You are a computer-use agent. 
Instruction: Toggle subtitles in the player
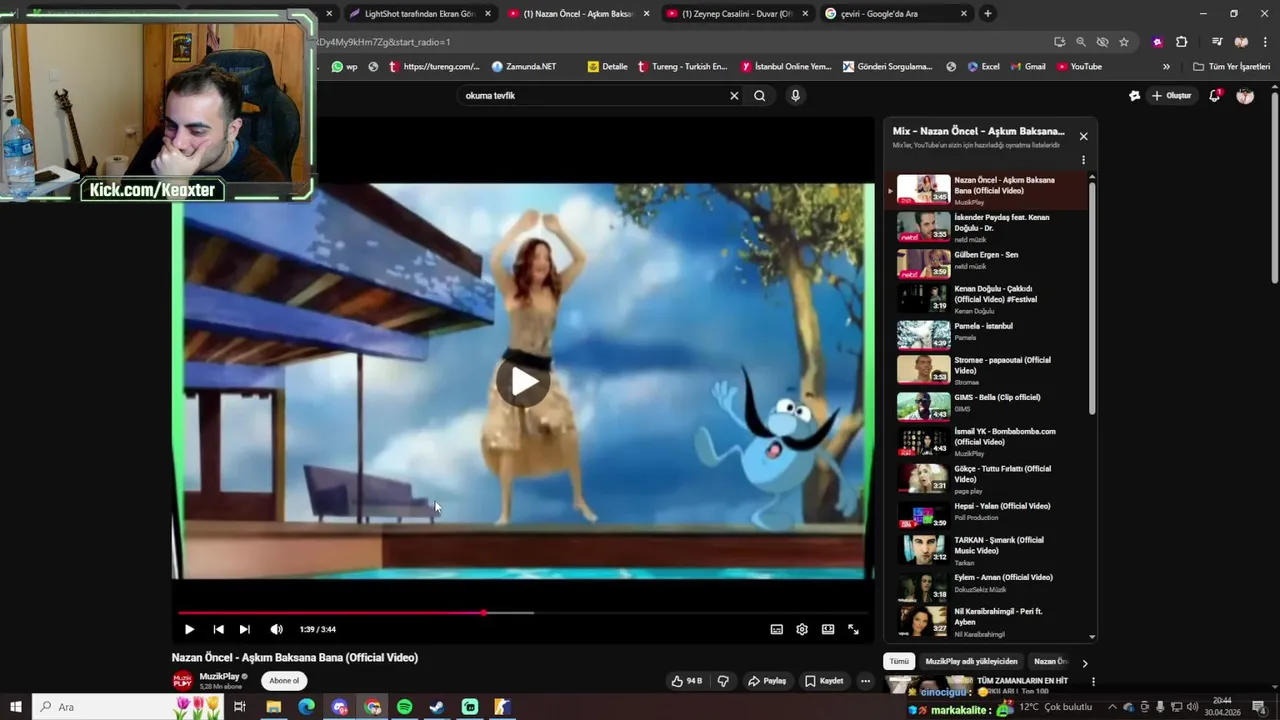(x=776, y=629)
